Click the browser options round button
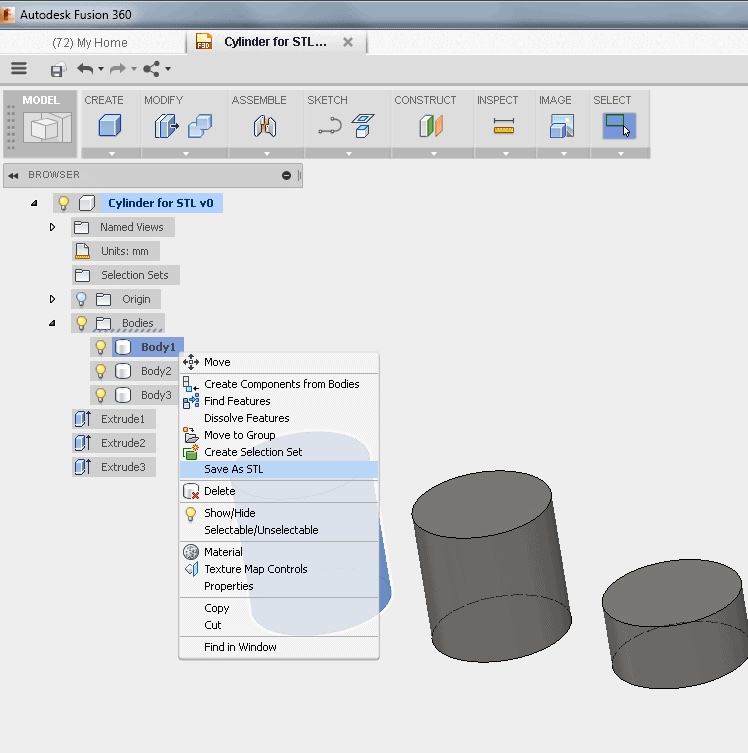 (x=287, y=175)
